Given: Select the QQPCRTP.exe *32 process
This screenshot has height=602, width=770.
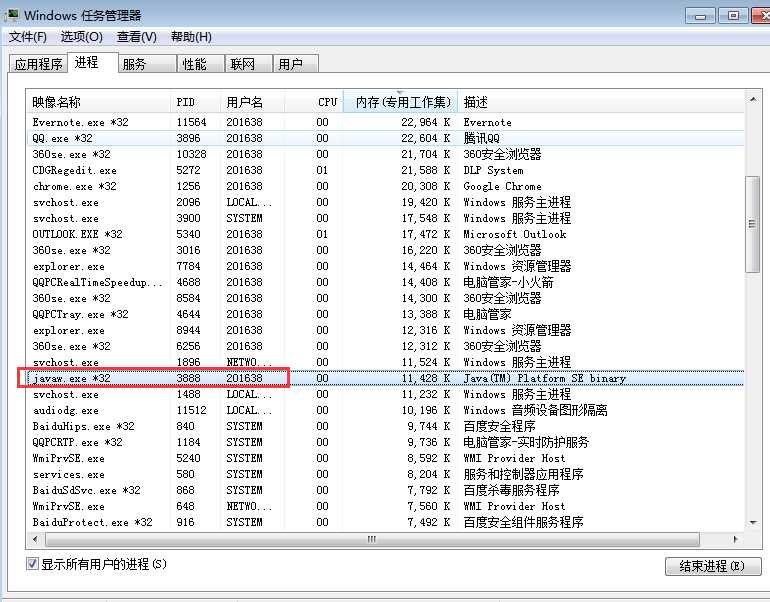Looking at the screenshot, I should coord(385,442).
